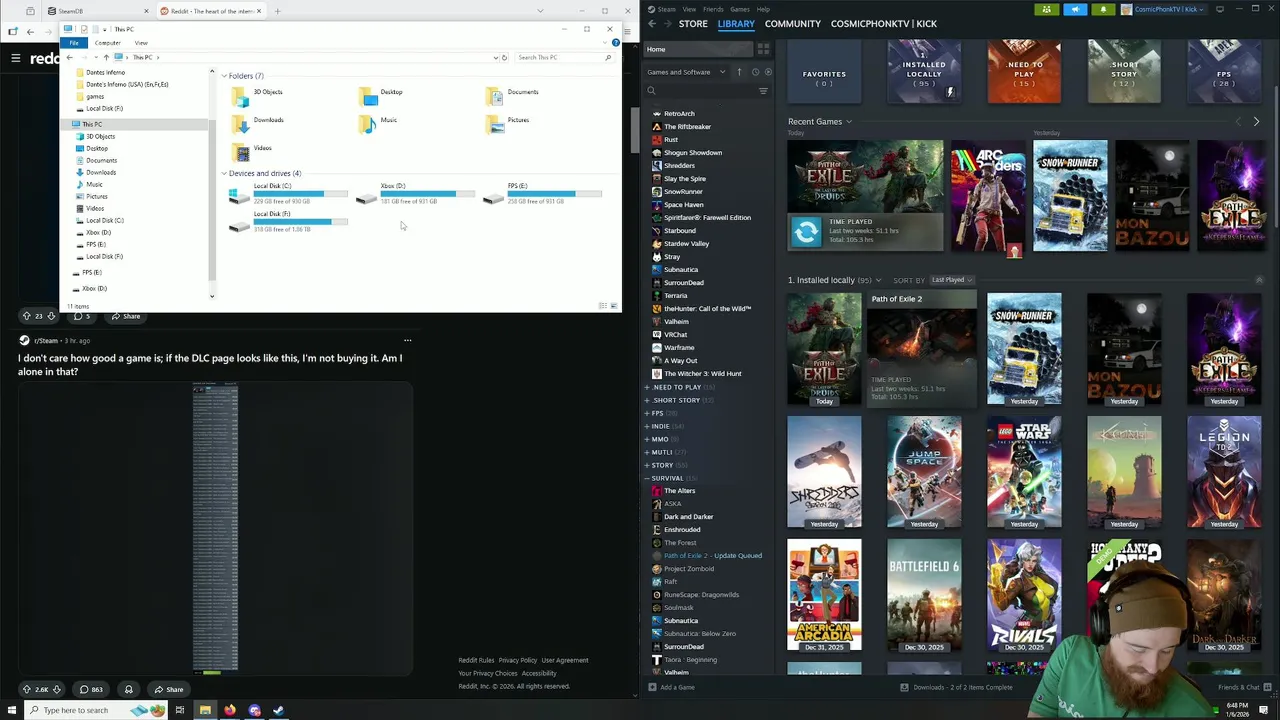
Task: Open Music folder in This PC
Action: click(x=379, y=123)
